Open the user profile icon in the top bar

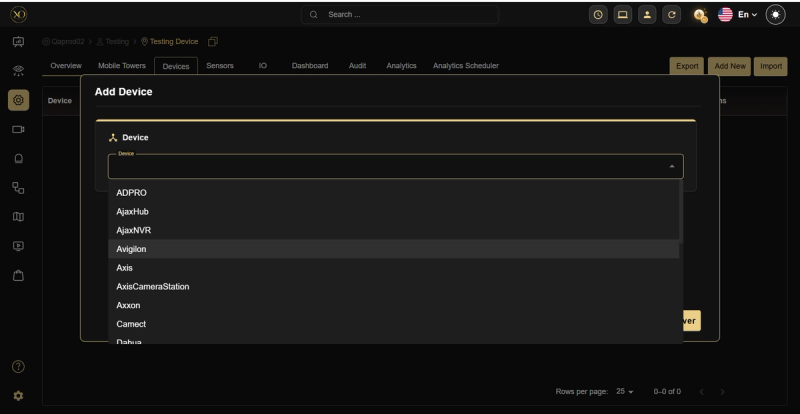[647, 15]
